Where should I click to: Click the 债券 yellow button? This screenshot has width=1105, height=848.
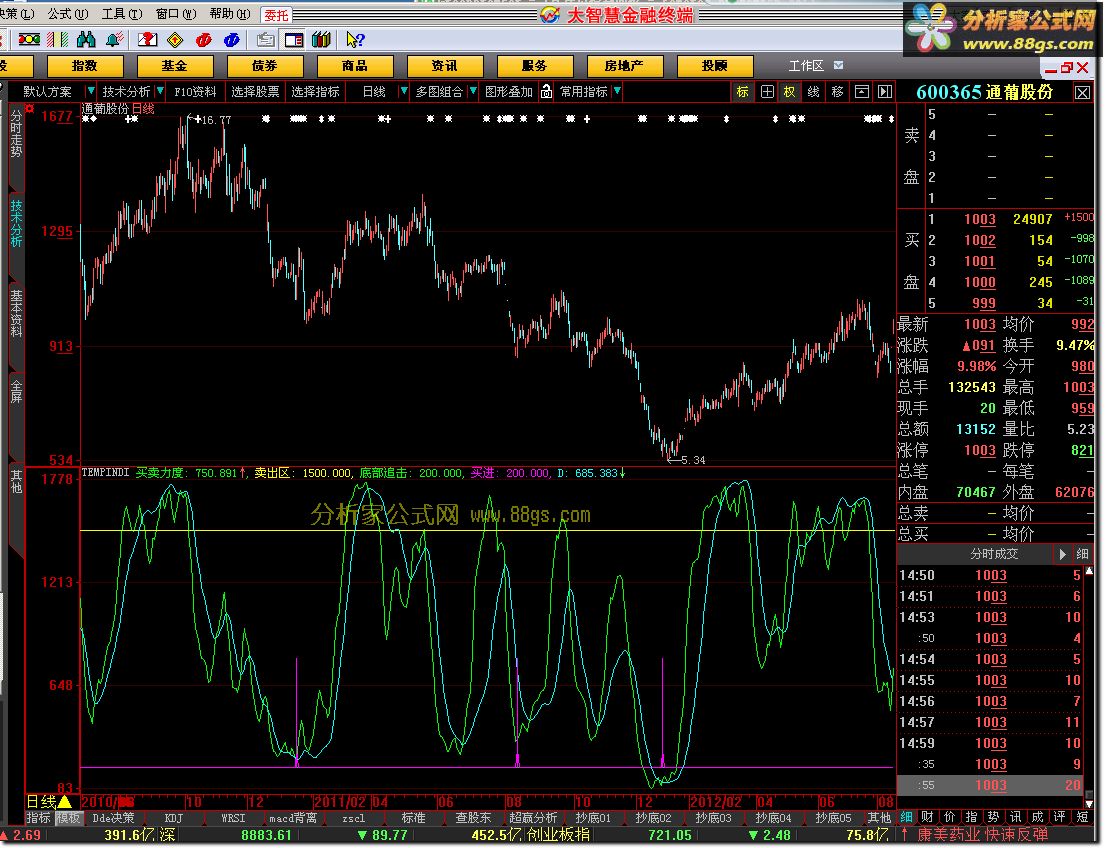(265, 66)
